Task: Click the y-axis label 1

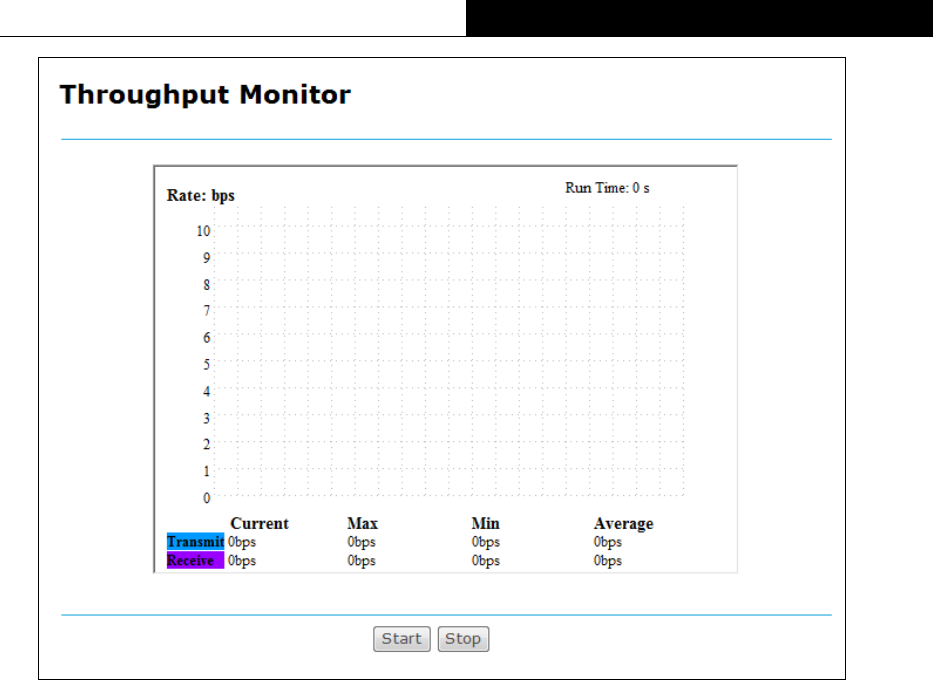Action: [x=206, y=471]
